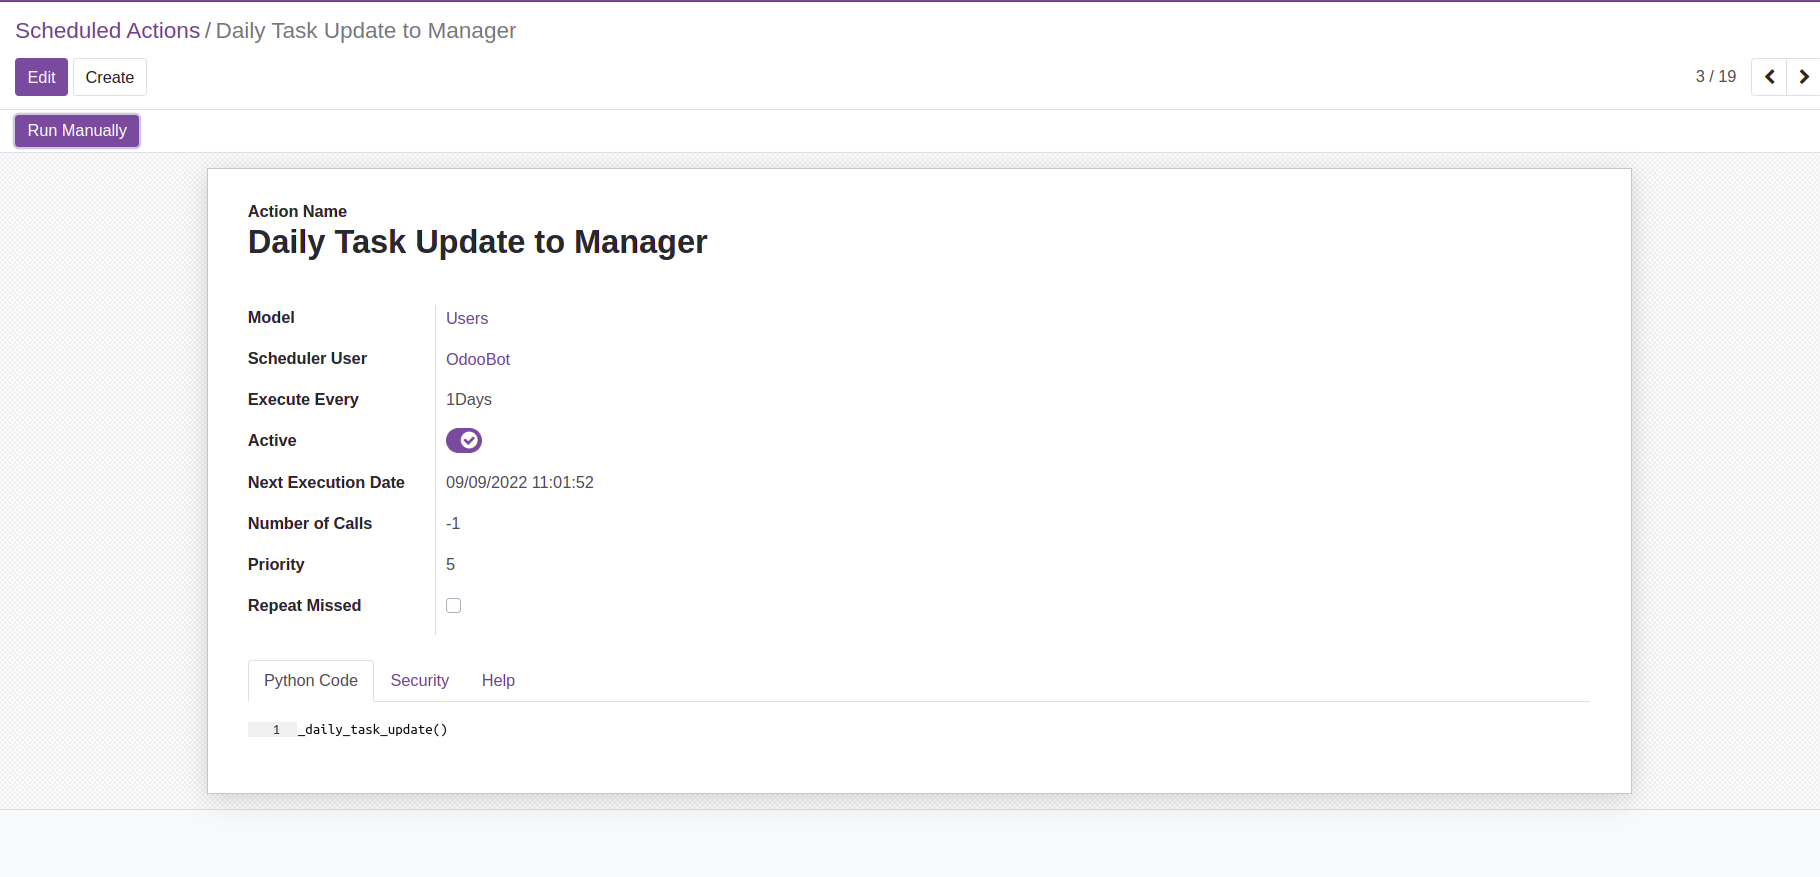Toggle the Active switch
The height and width of the screenshot is (877, 1820).
click(x=464, y=440)
